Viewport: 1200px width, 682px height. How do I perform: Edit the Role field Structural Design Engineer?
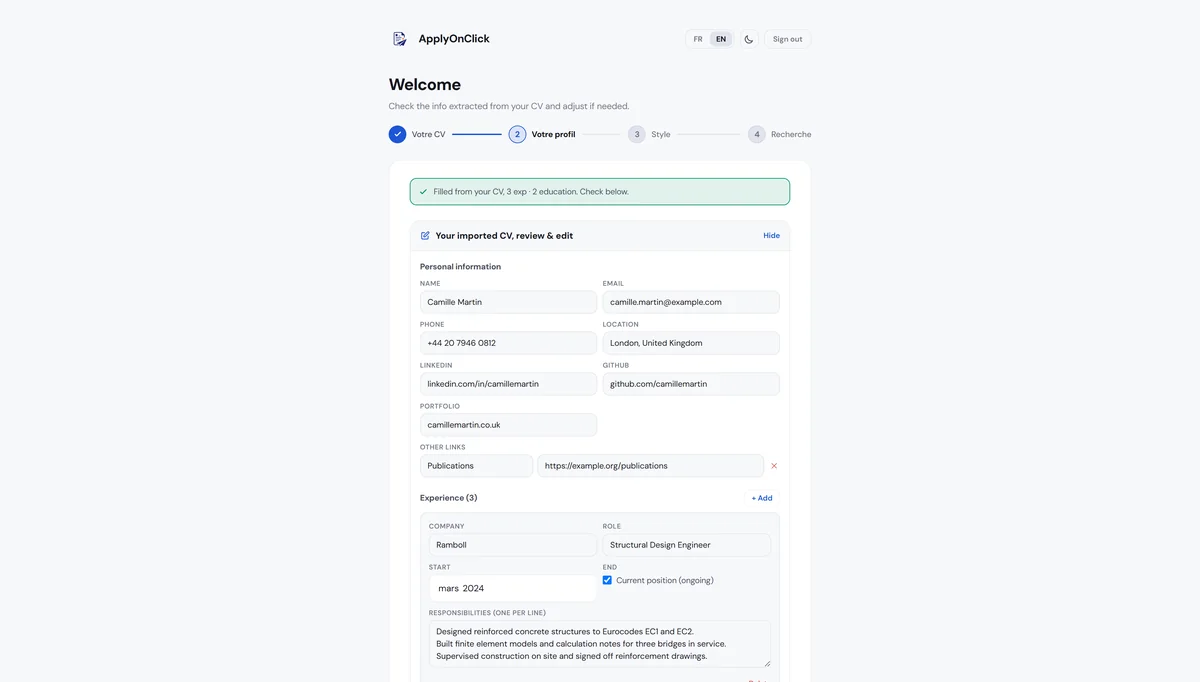[687, 545]
